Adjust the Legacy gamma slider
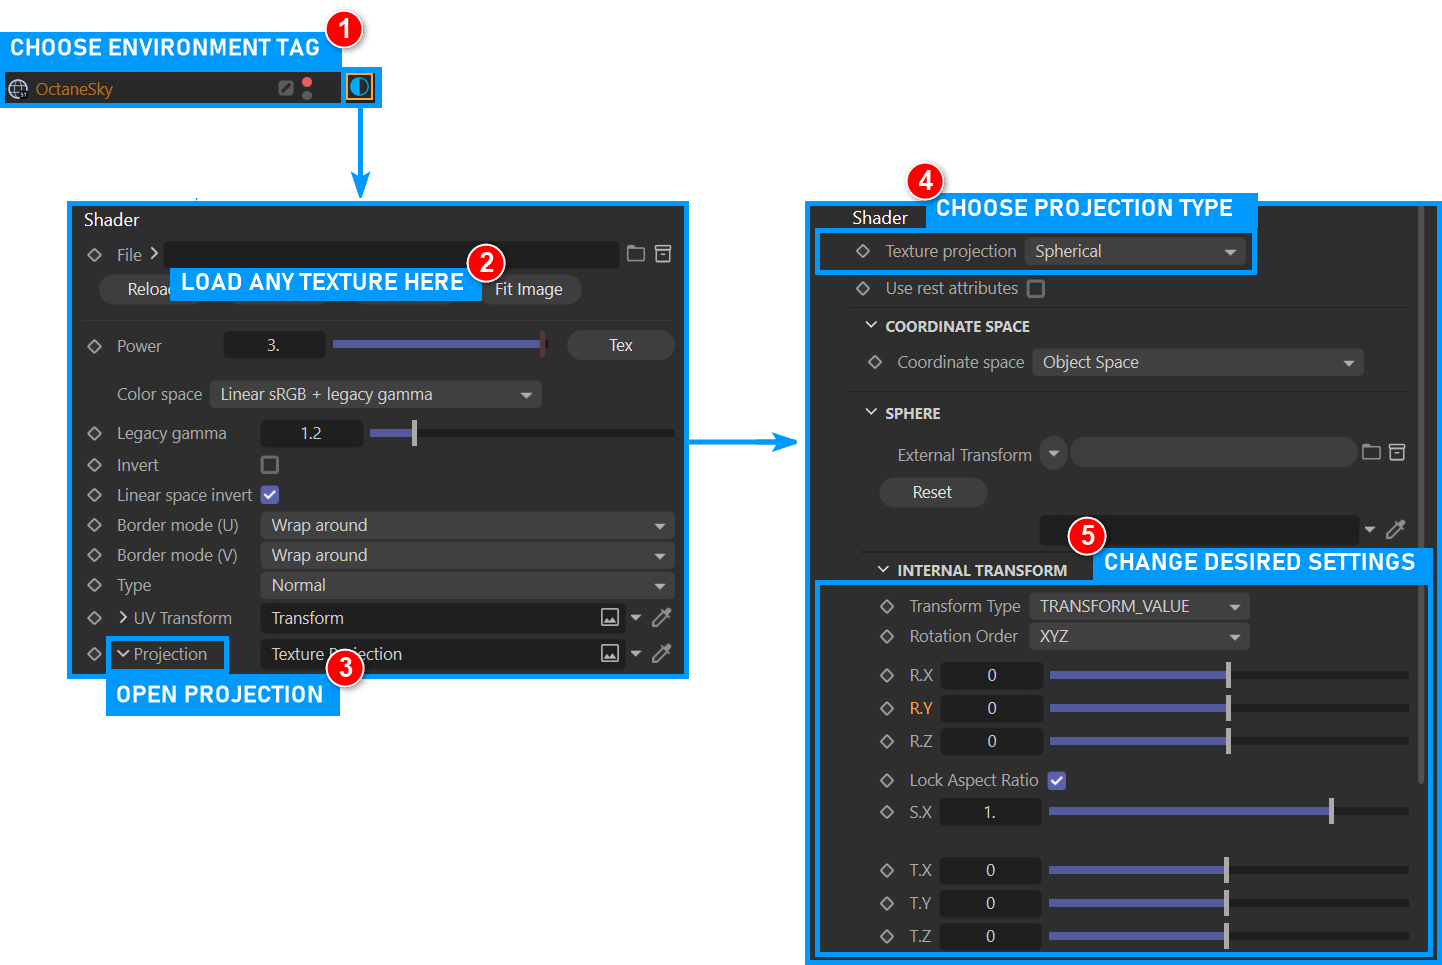This screenshot has width=1442, height=965. coord(414,433)
